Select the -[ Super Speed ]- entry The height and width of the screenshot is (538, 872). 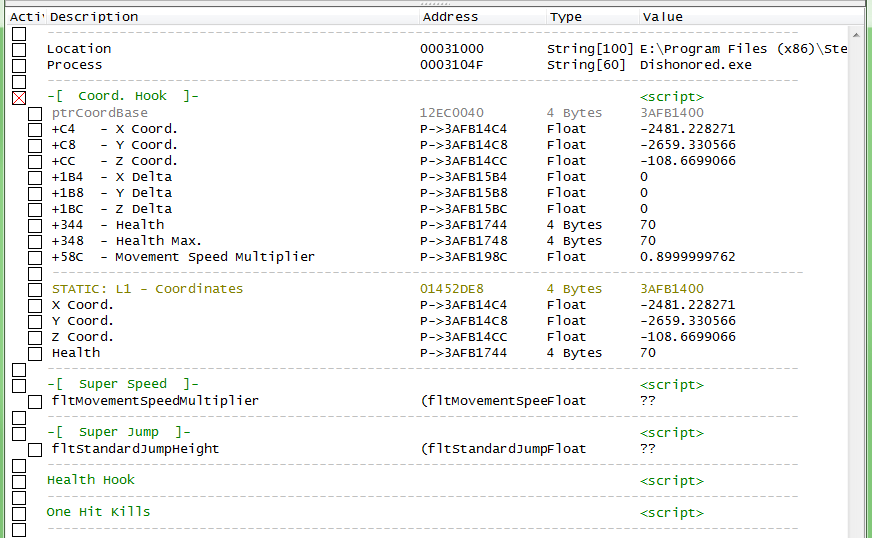[123, 384]
